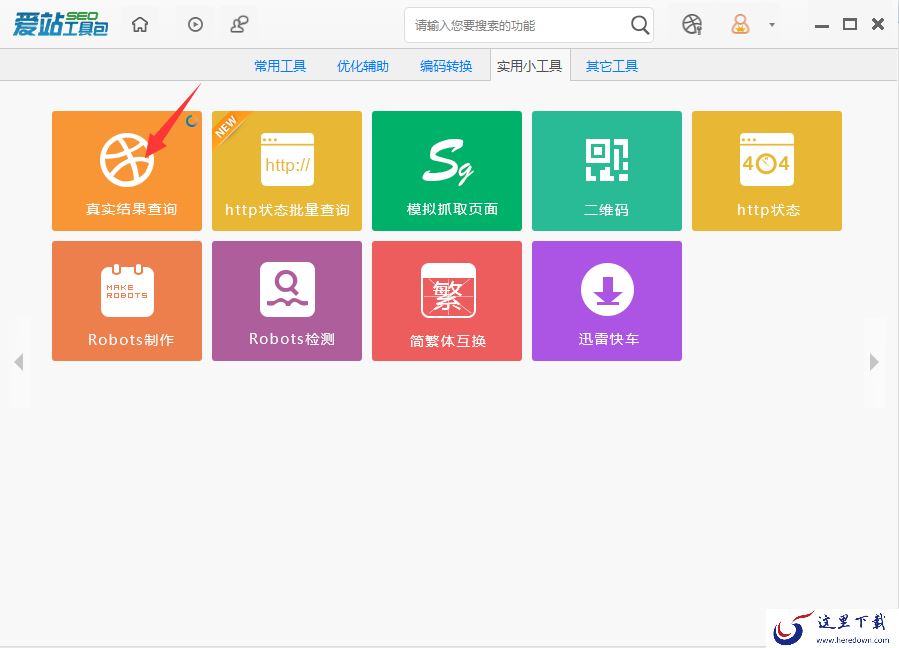
Task: Switch to the 优化辅助 tab
Action: (x=362, y=66)
